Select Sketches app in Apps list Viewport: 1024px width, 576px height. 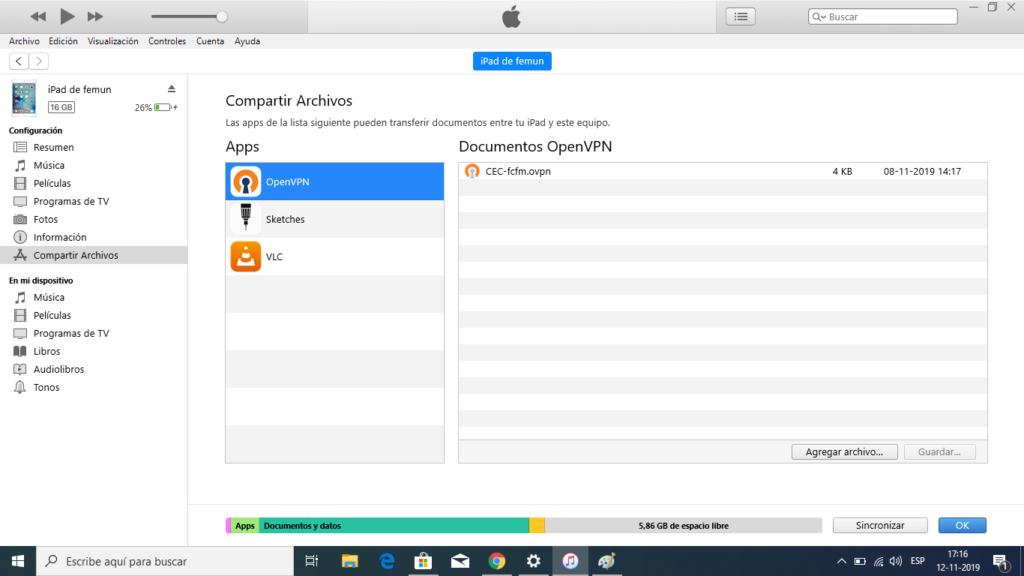(334, 219)
